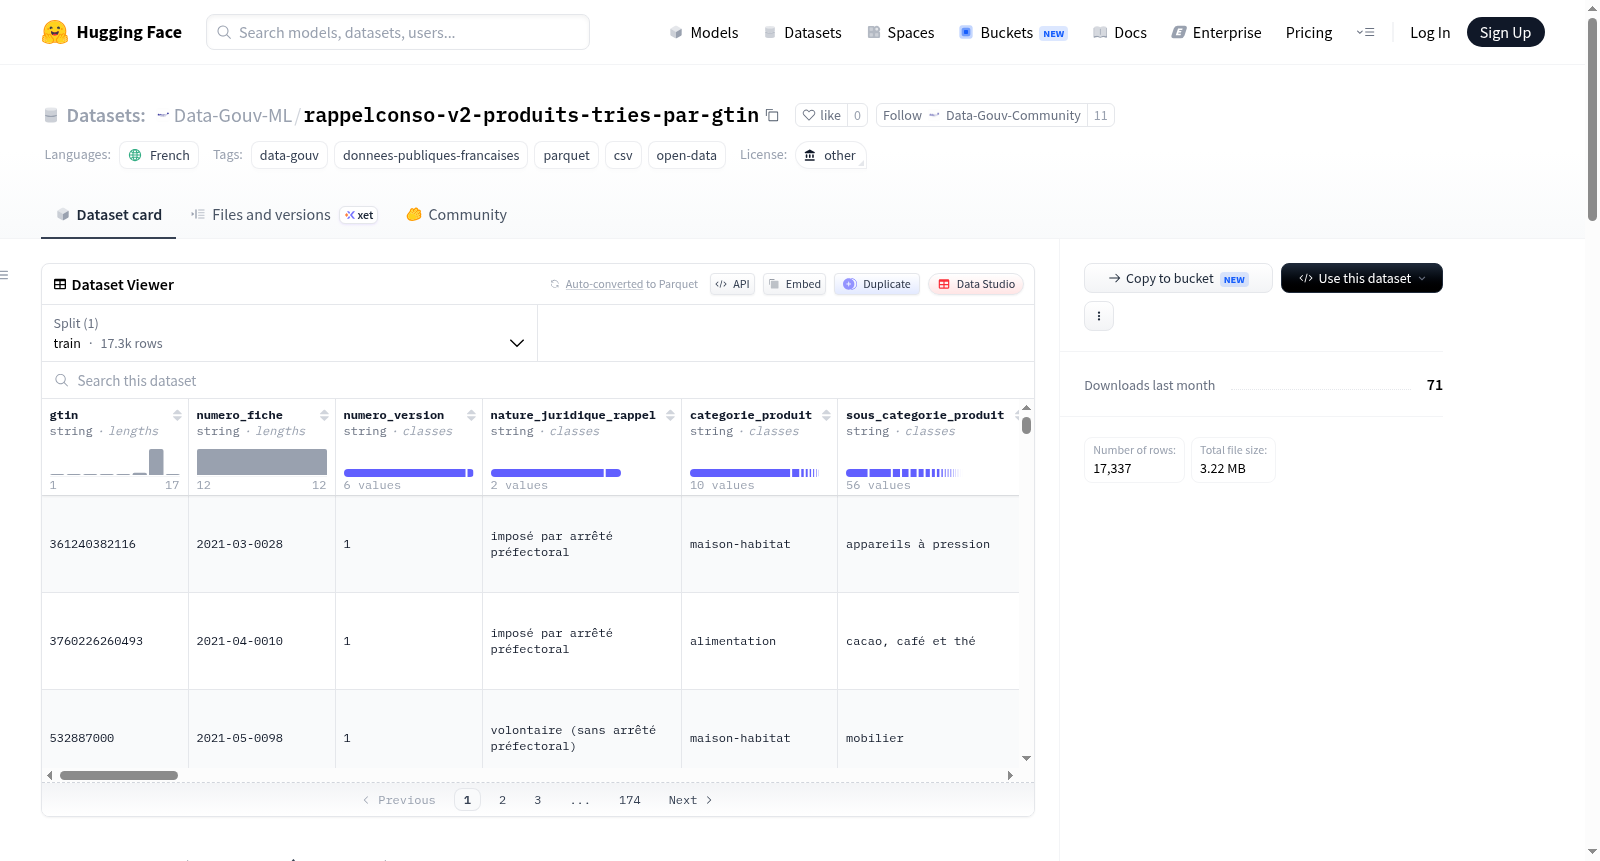
Task: Select the csv tag
Action: tap(623, 155)
